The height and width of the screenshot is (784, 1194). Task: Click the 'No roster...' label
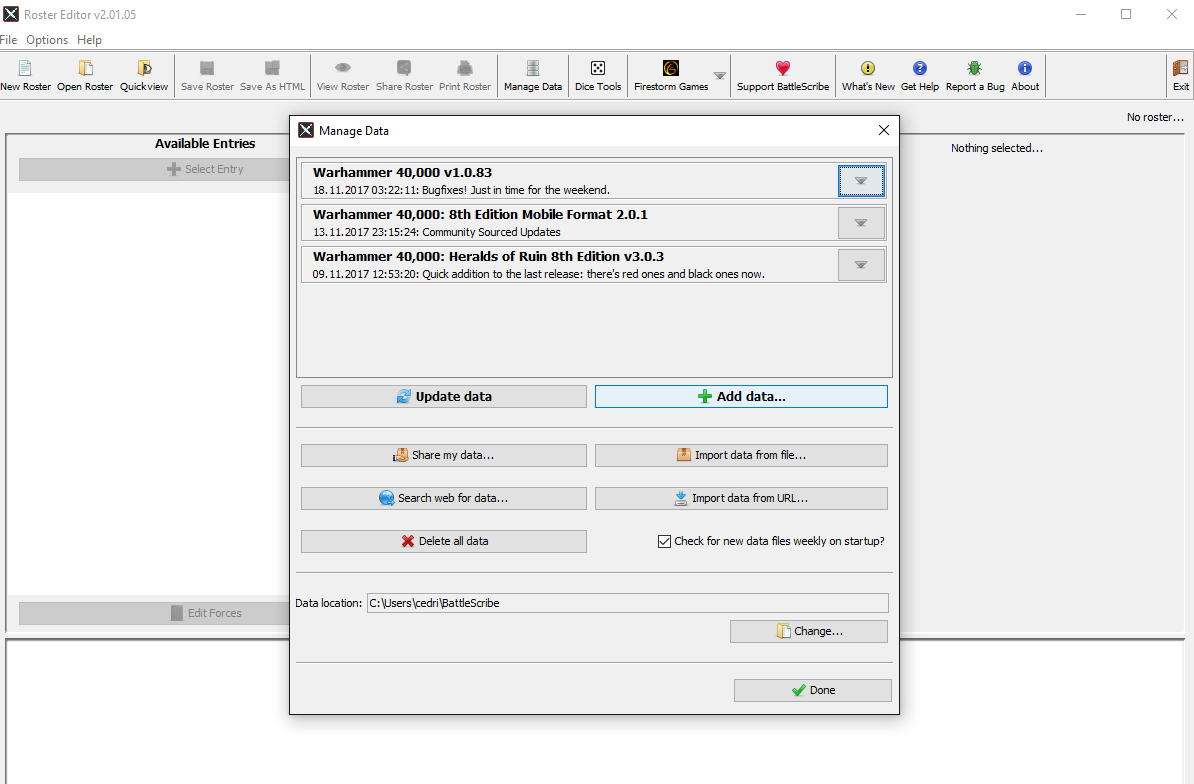pyautogui.click(x=1155, y=117)
